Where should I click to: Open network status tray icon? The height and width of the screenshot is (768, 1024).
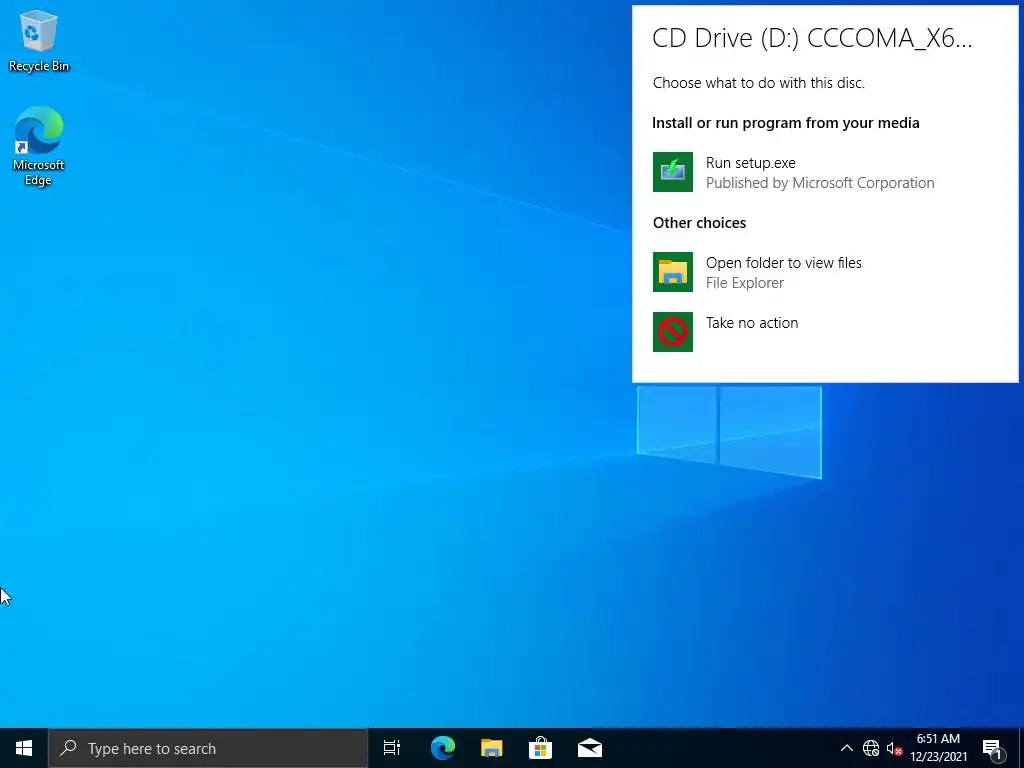tap(871, 748)
